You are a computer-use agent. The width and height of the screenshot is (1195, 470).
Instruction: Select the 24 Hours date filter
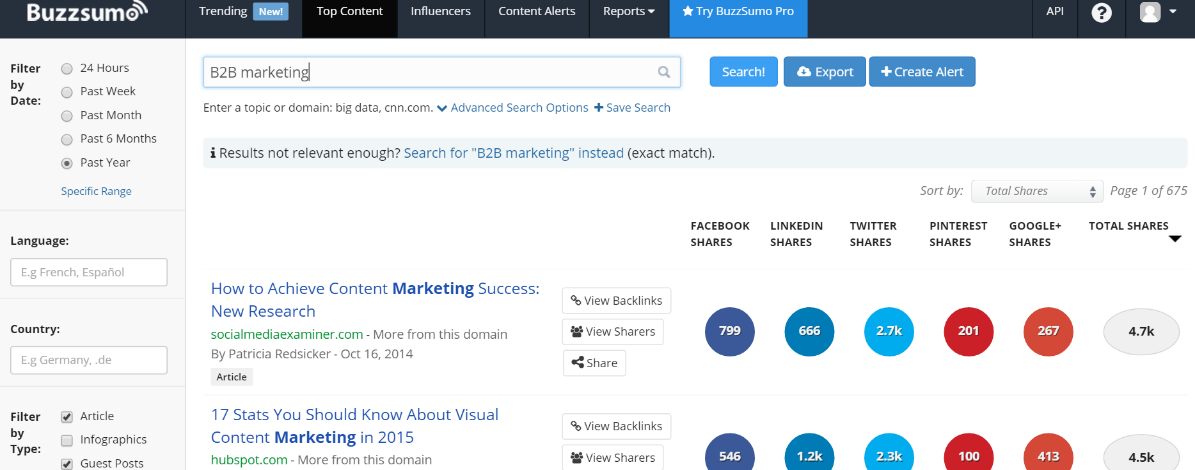(67, 69)
